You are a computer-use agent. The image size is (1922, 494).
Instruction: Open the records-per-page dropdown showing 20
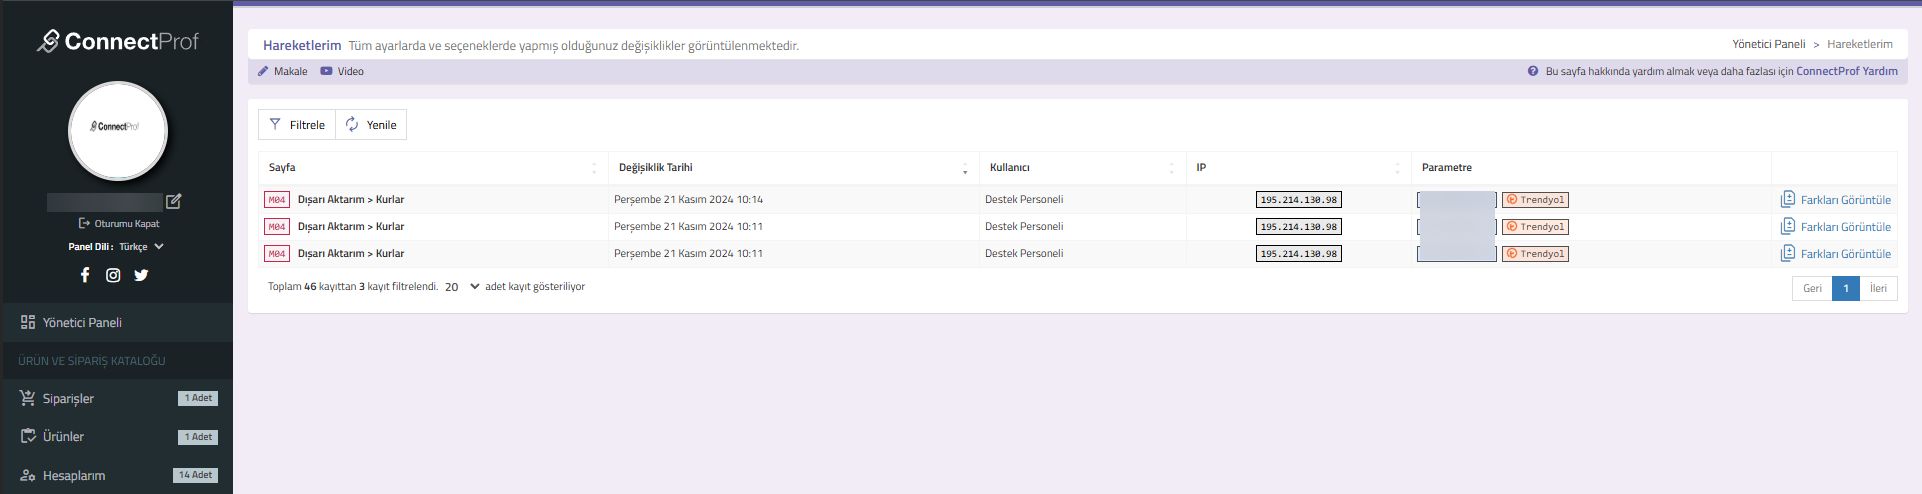[461, 287]
